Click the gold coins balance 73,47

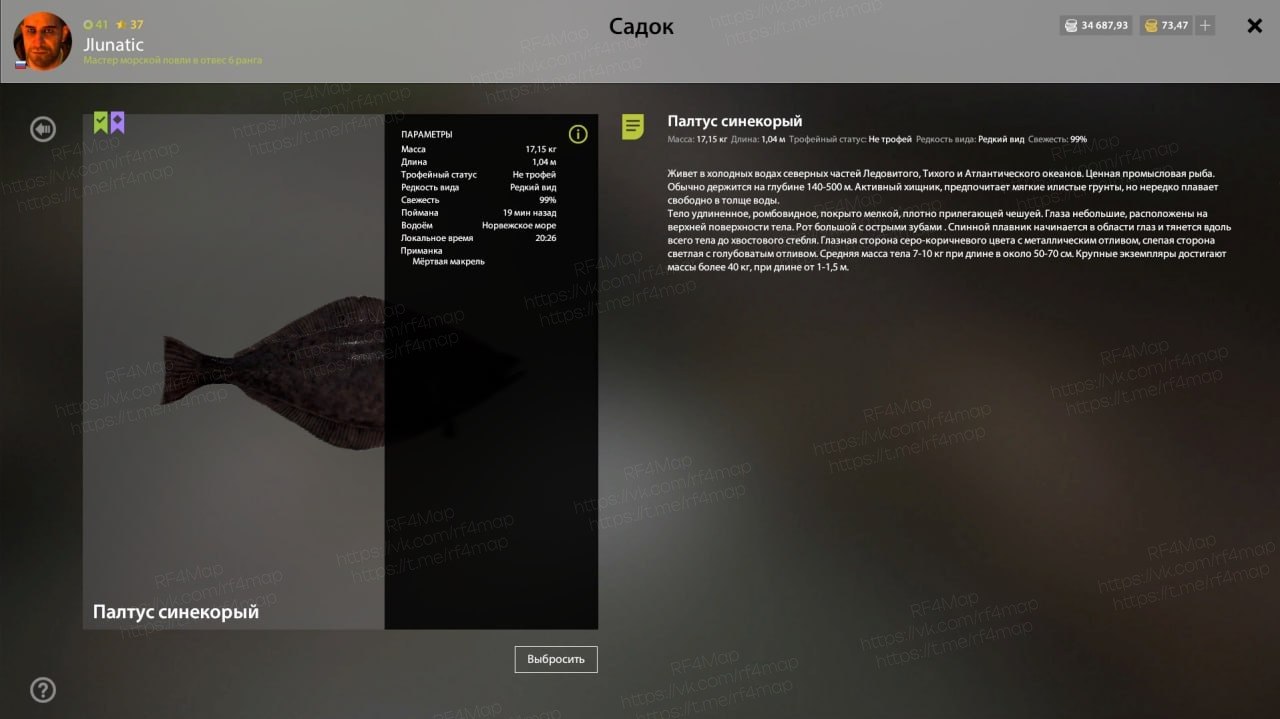(1166, 25)
